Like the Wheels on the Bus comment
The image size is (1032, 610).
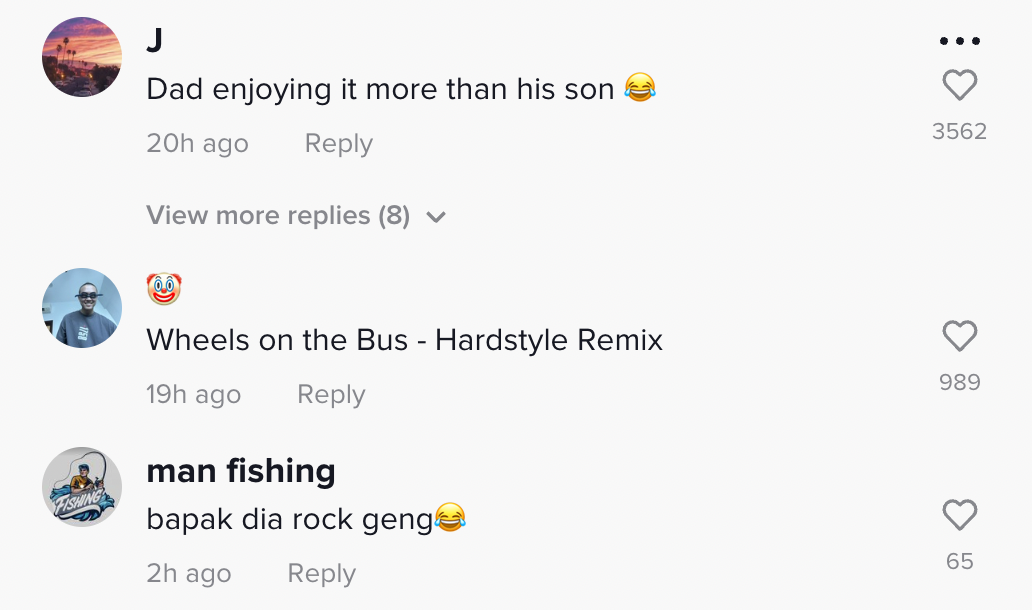(959, 337)
